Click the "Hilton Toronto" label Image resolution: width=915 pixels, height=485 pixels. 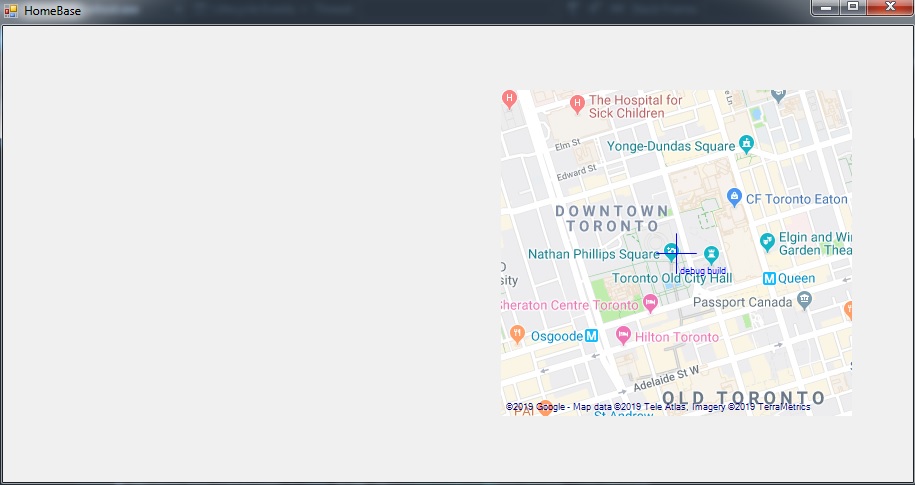(676, 337)
